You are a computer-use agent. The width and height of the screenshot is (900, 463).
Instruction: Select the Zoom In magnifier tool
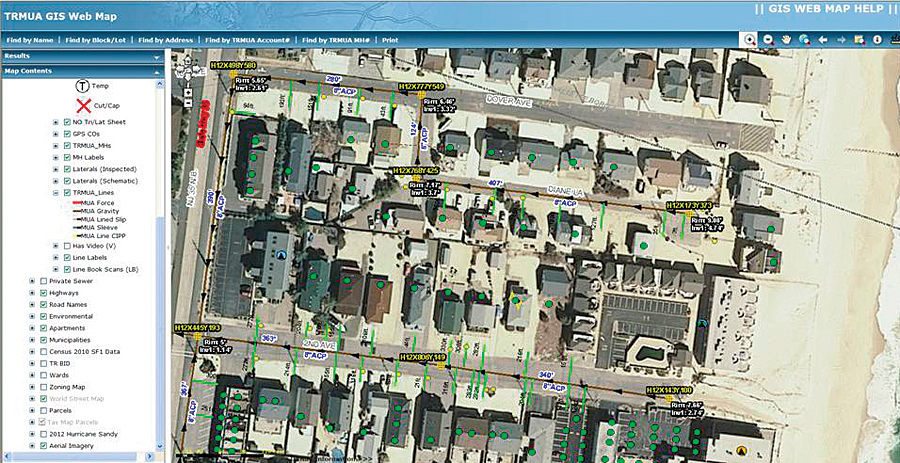[750, 40]
